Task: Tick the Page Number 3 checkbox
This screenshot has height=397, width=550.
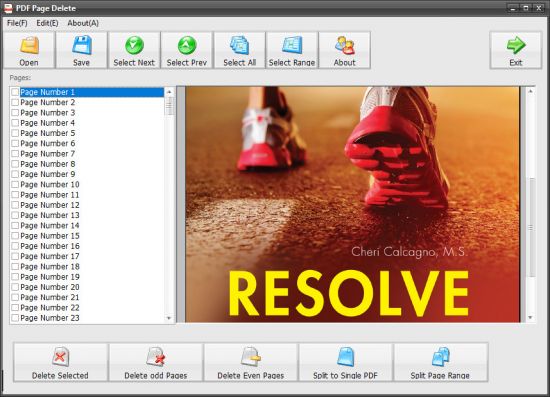Action: pos(15,113)
